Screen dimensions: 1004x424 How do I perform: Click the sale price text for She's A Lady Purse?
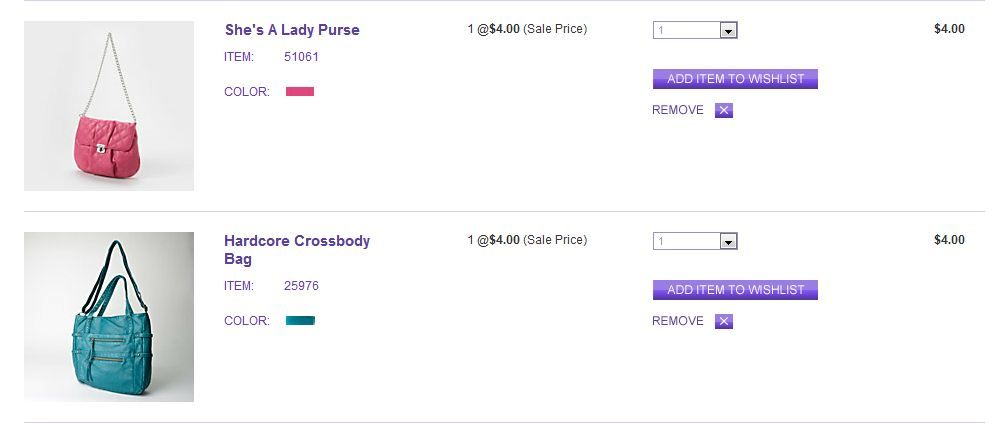pos(527,29)
